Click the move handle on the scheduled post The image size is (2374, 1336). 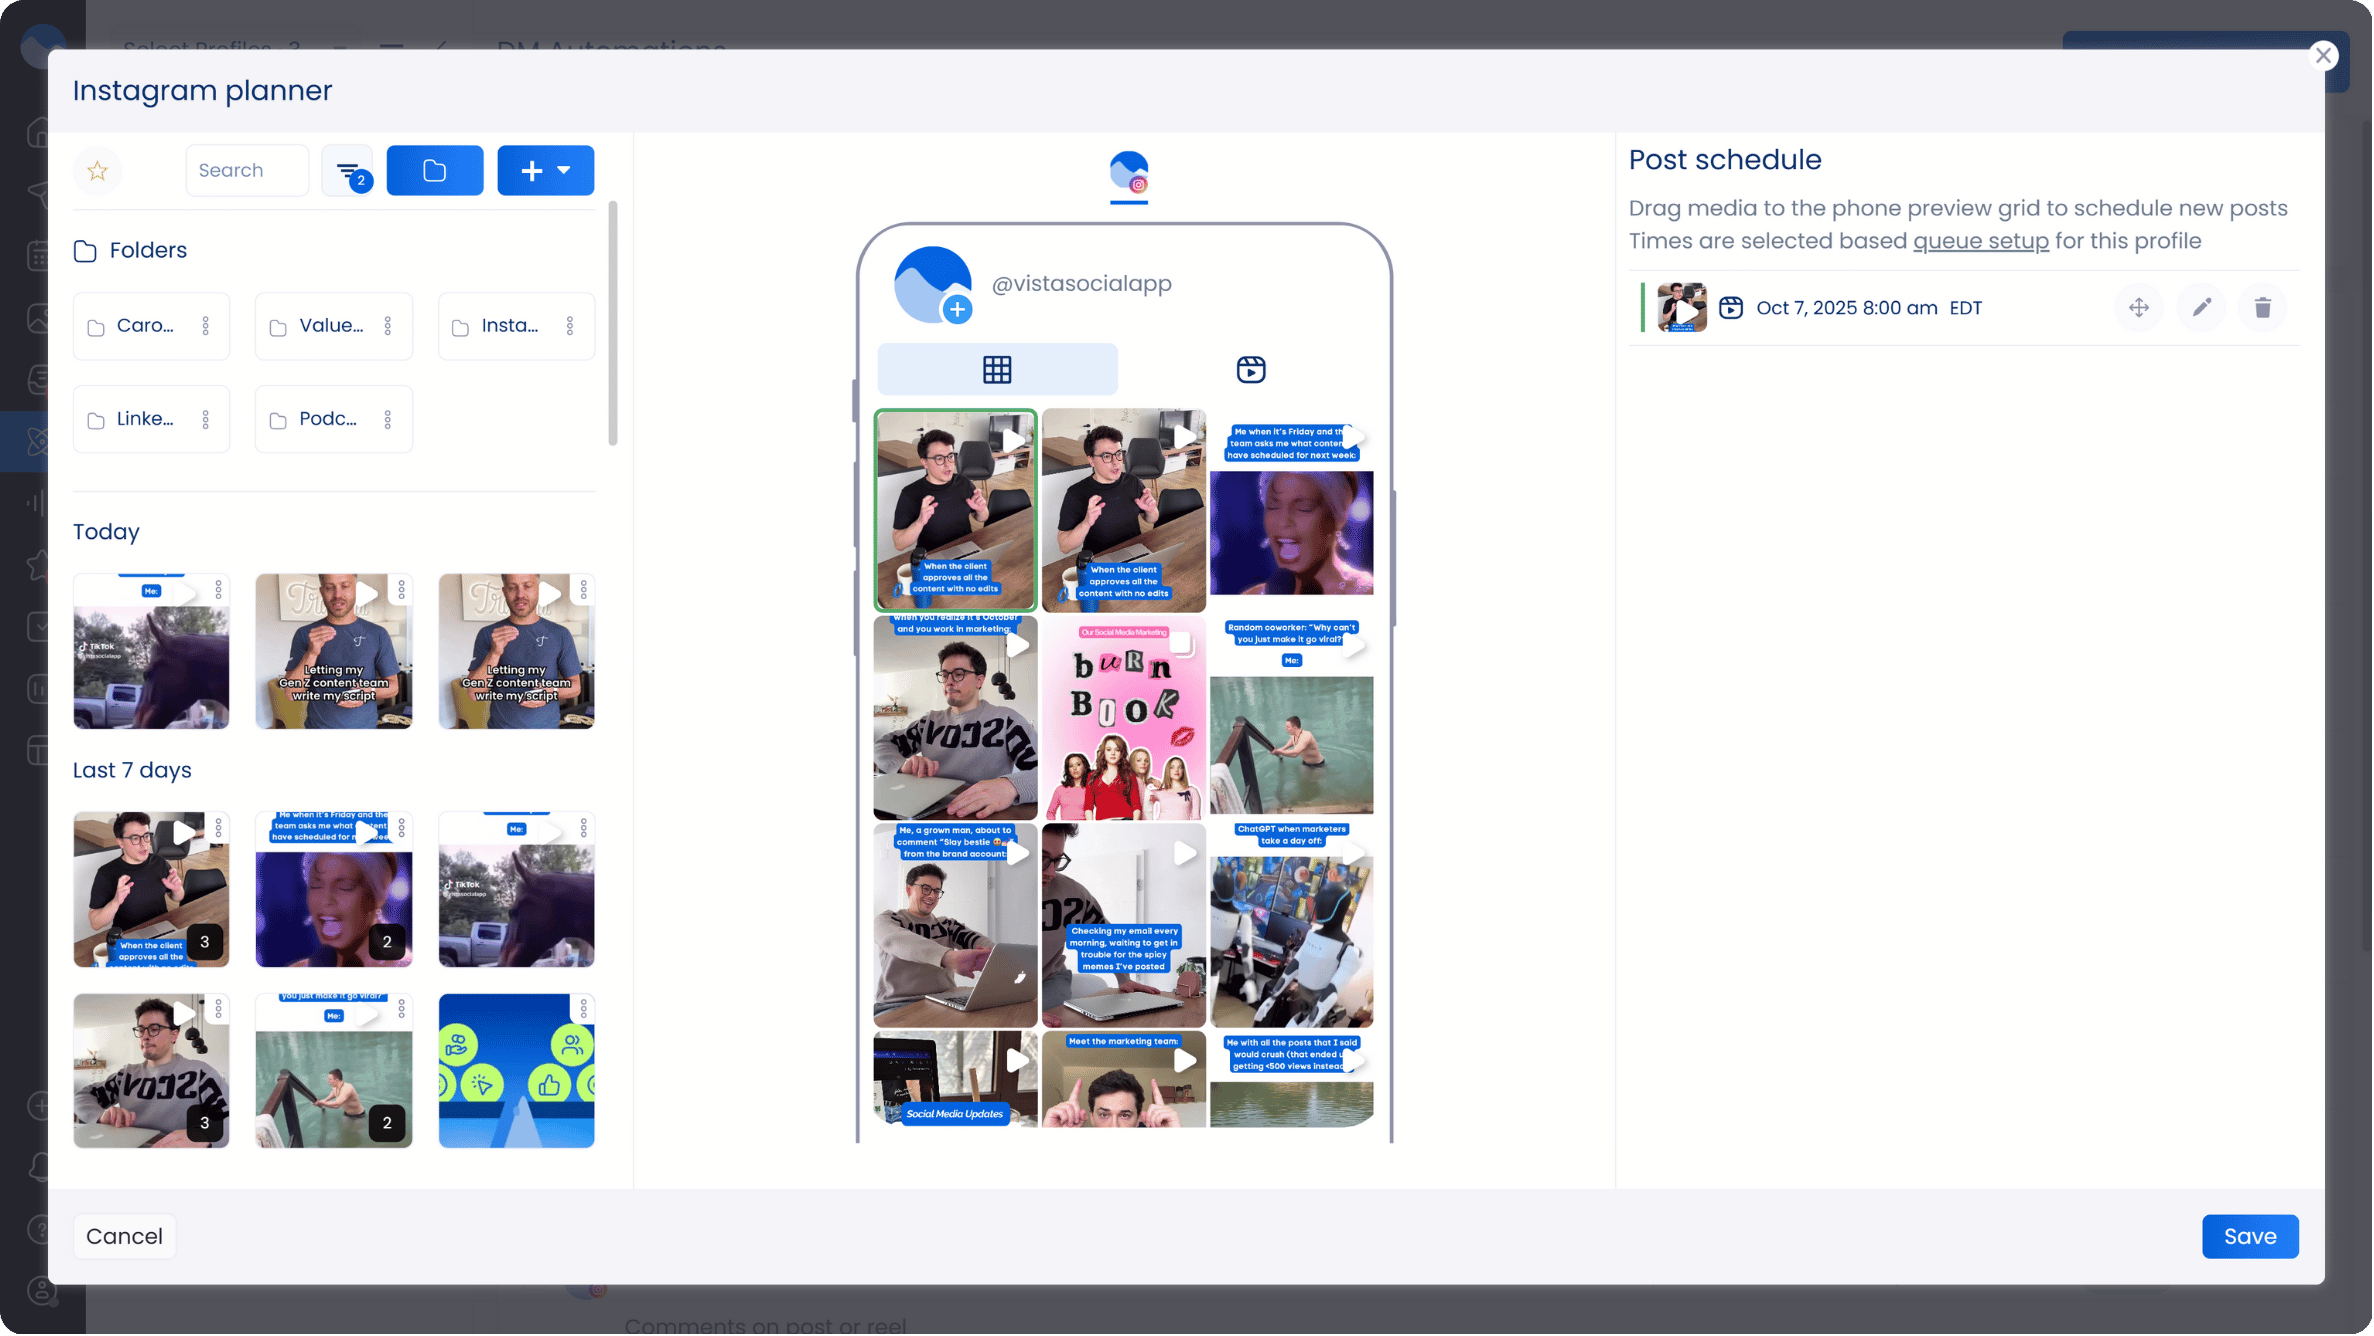coord(2139,307)
